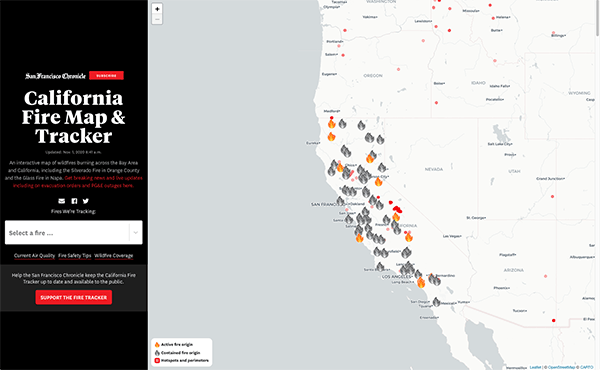Click red hotspot marker near Tucson
Screen dimensions: 600x370
(x=553, y=320)
